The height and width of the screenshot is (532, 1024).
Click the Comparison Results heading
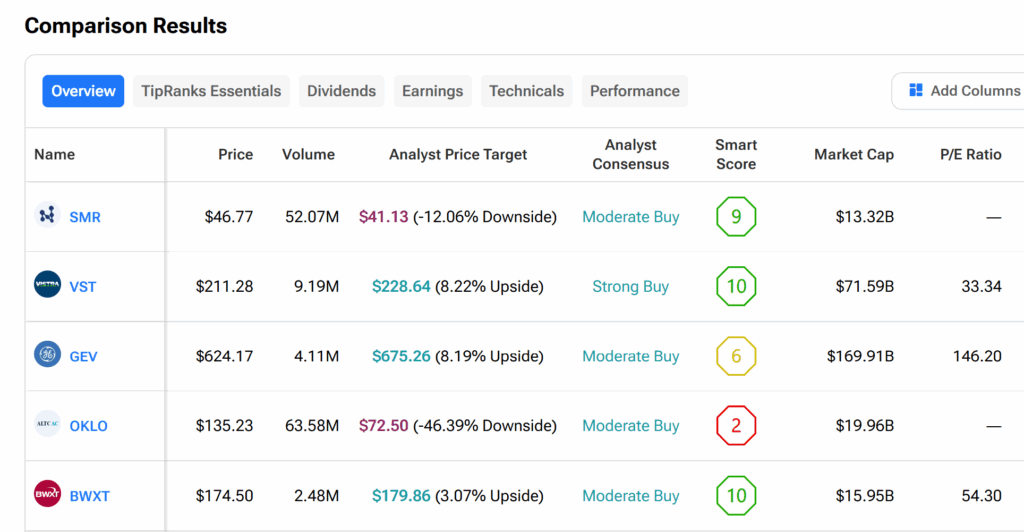[x=126, y=25]
